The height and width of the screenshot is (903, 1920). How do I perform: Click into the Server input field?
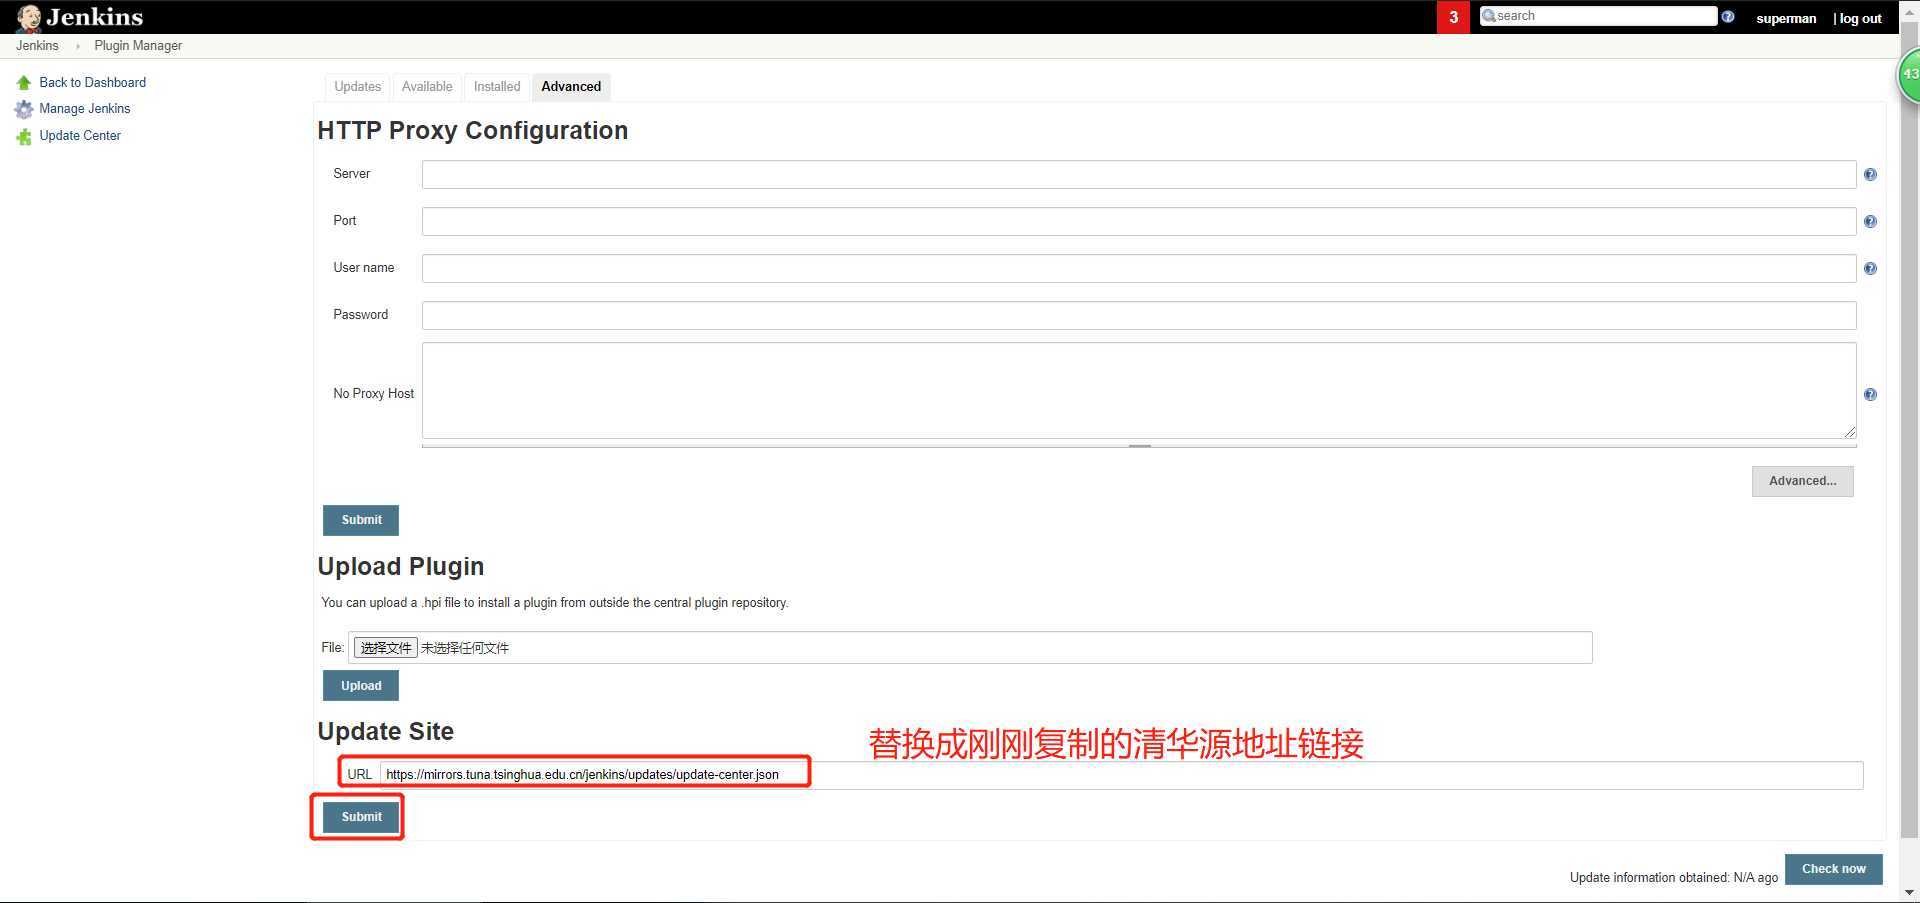[1139, 175]
